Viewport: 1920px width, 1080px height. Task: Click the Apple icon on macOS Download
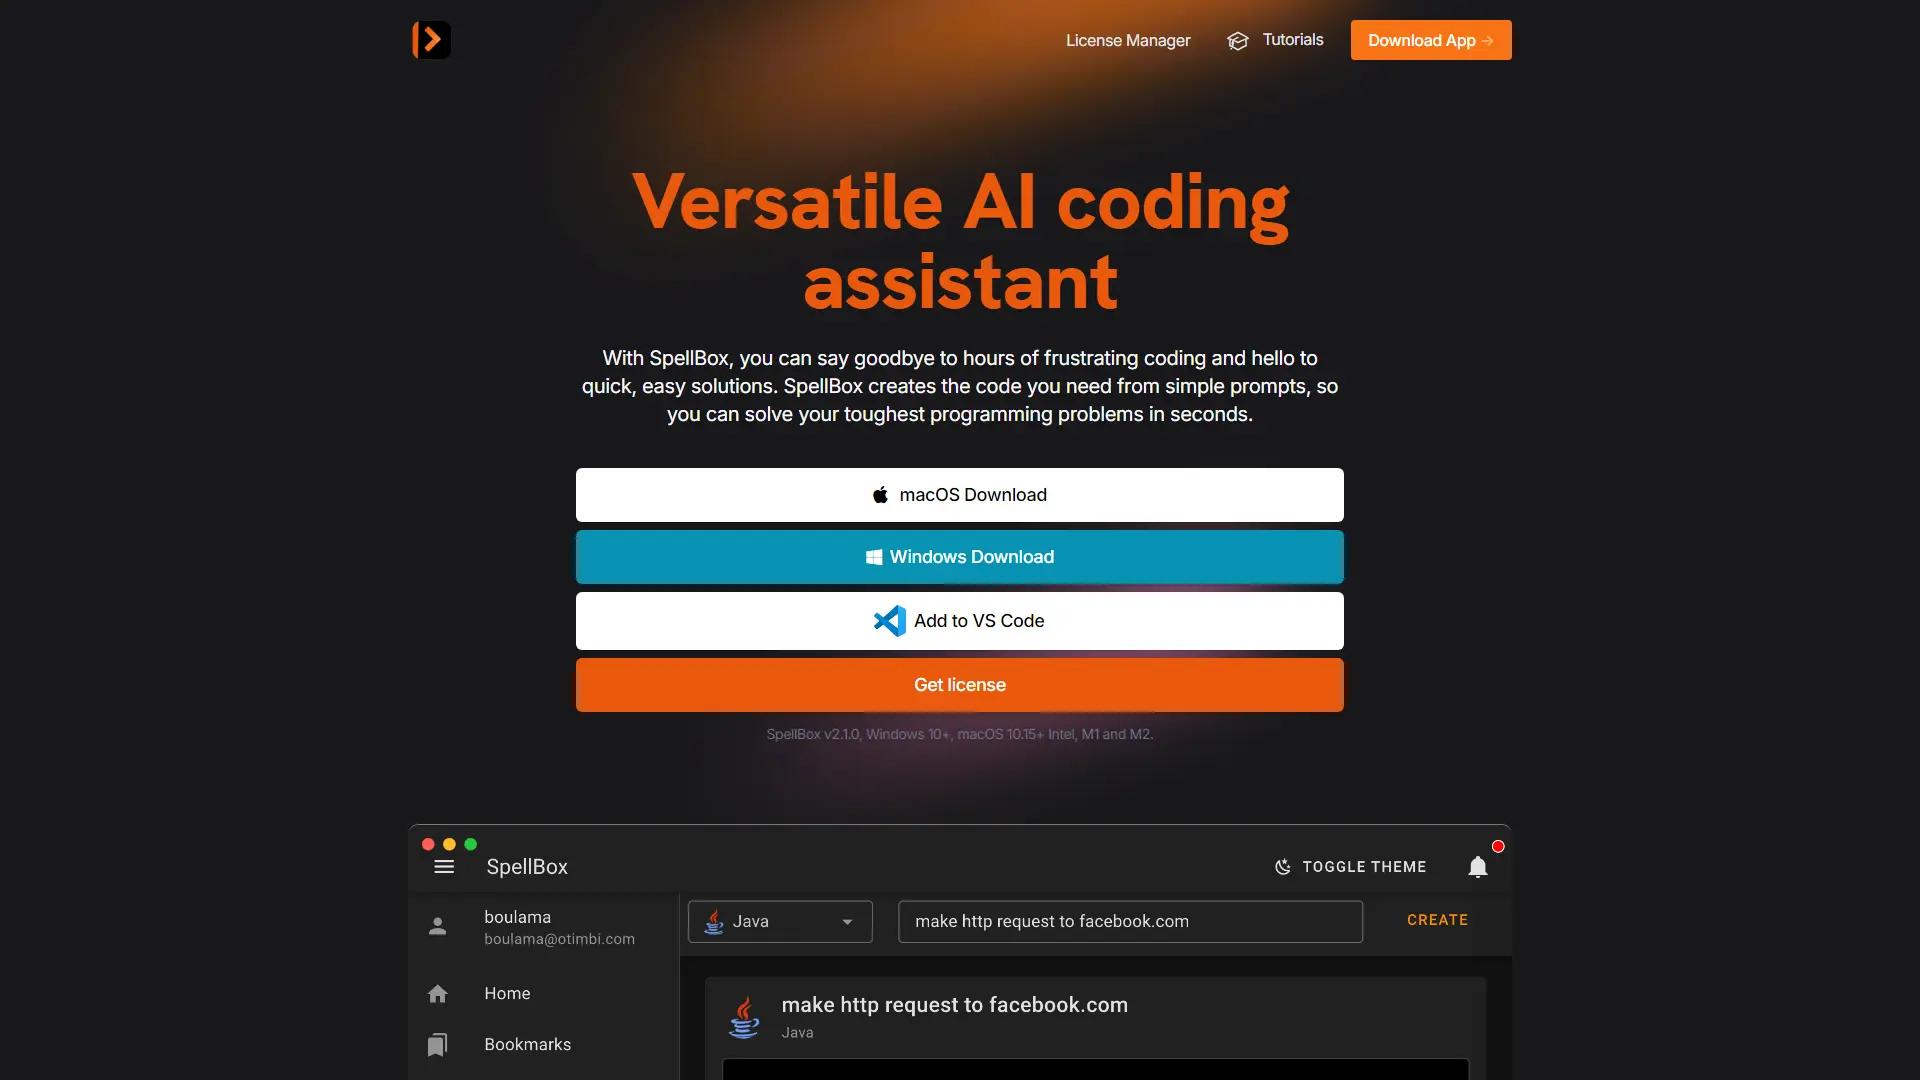(880, 494)
